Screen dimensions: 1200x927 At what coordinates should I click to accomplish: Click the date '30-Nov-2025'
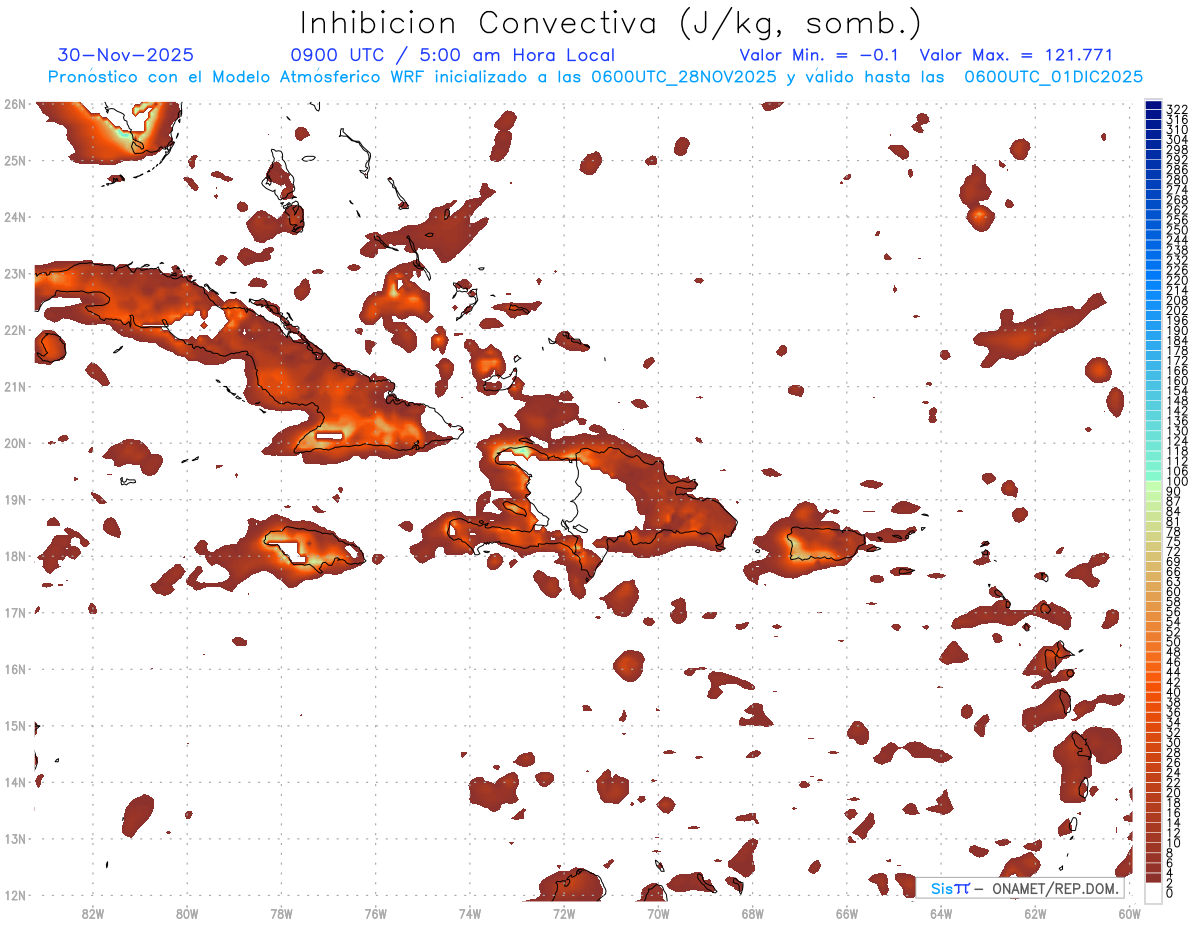126,55
